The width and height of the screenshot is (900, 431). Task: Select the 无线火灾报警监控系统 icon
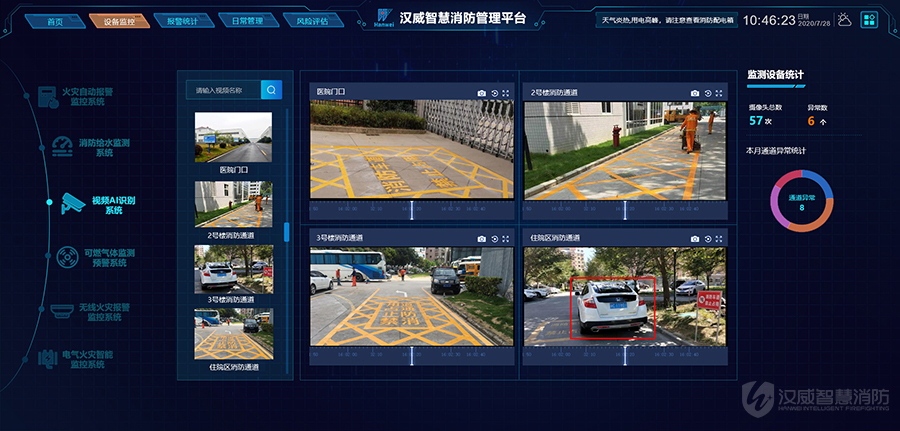coord(61,312)
